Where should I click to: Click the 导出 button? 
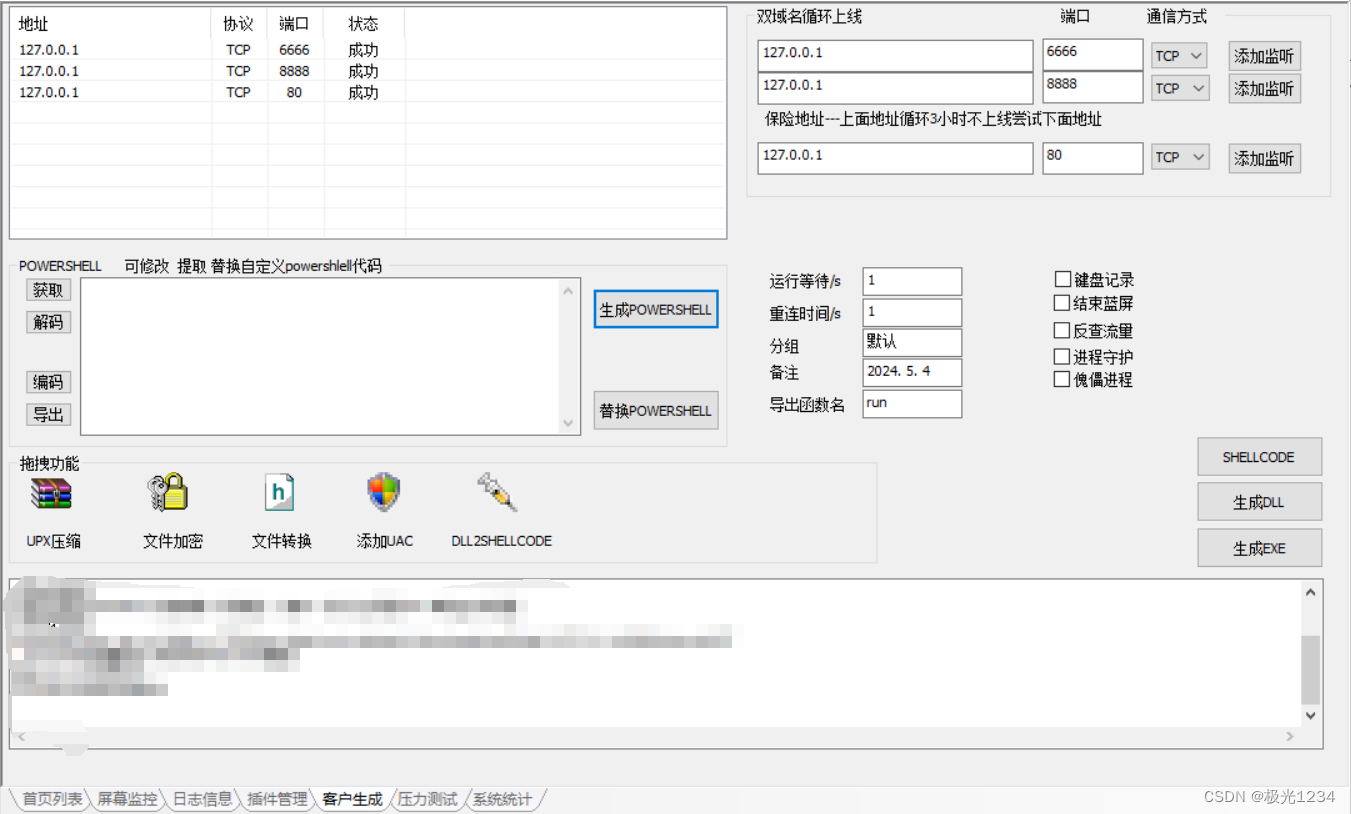pyautogui.click(x=48, y=414)
